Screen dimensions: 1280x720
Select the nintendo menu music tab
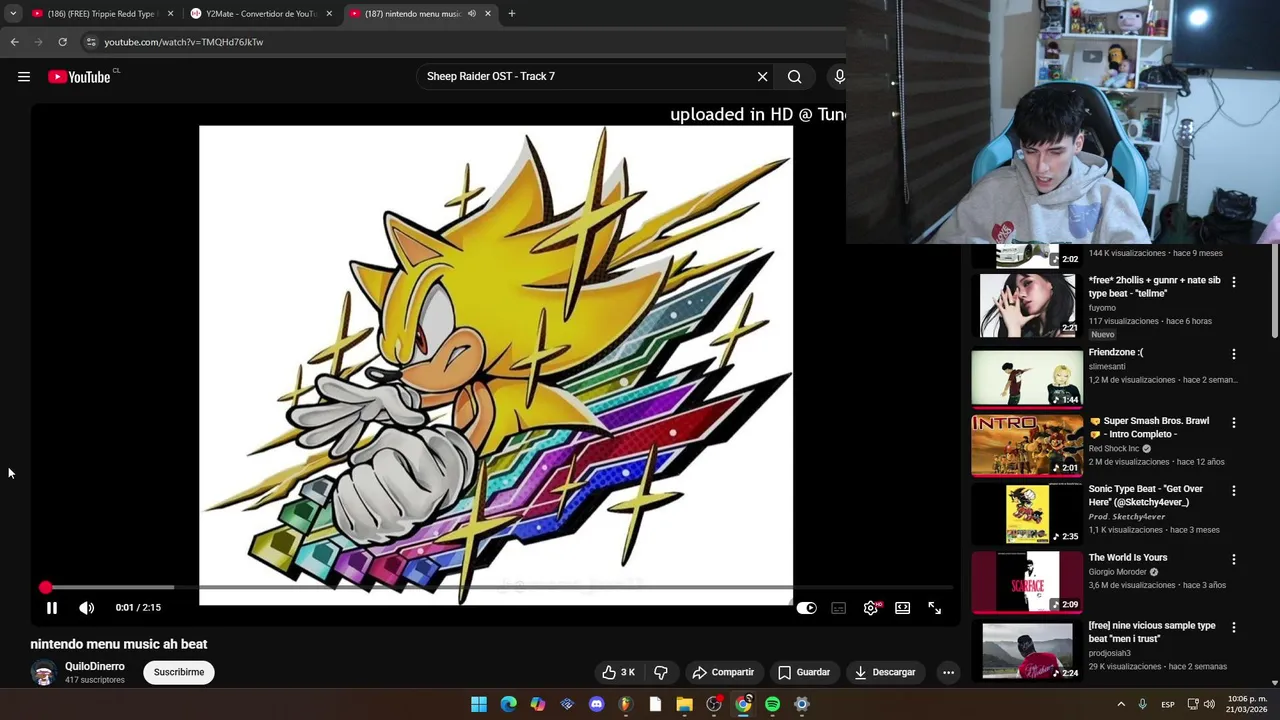(x=413, y=14)
